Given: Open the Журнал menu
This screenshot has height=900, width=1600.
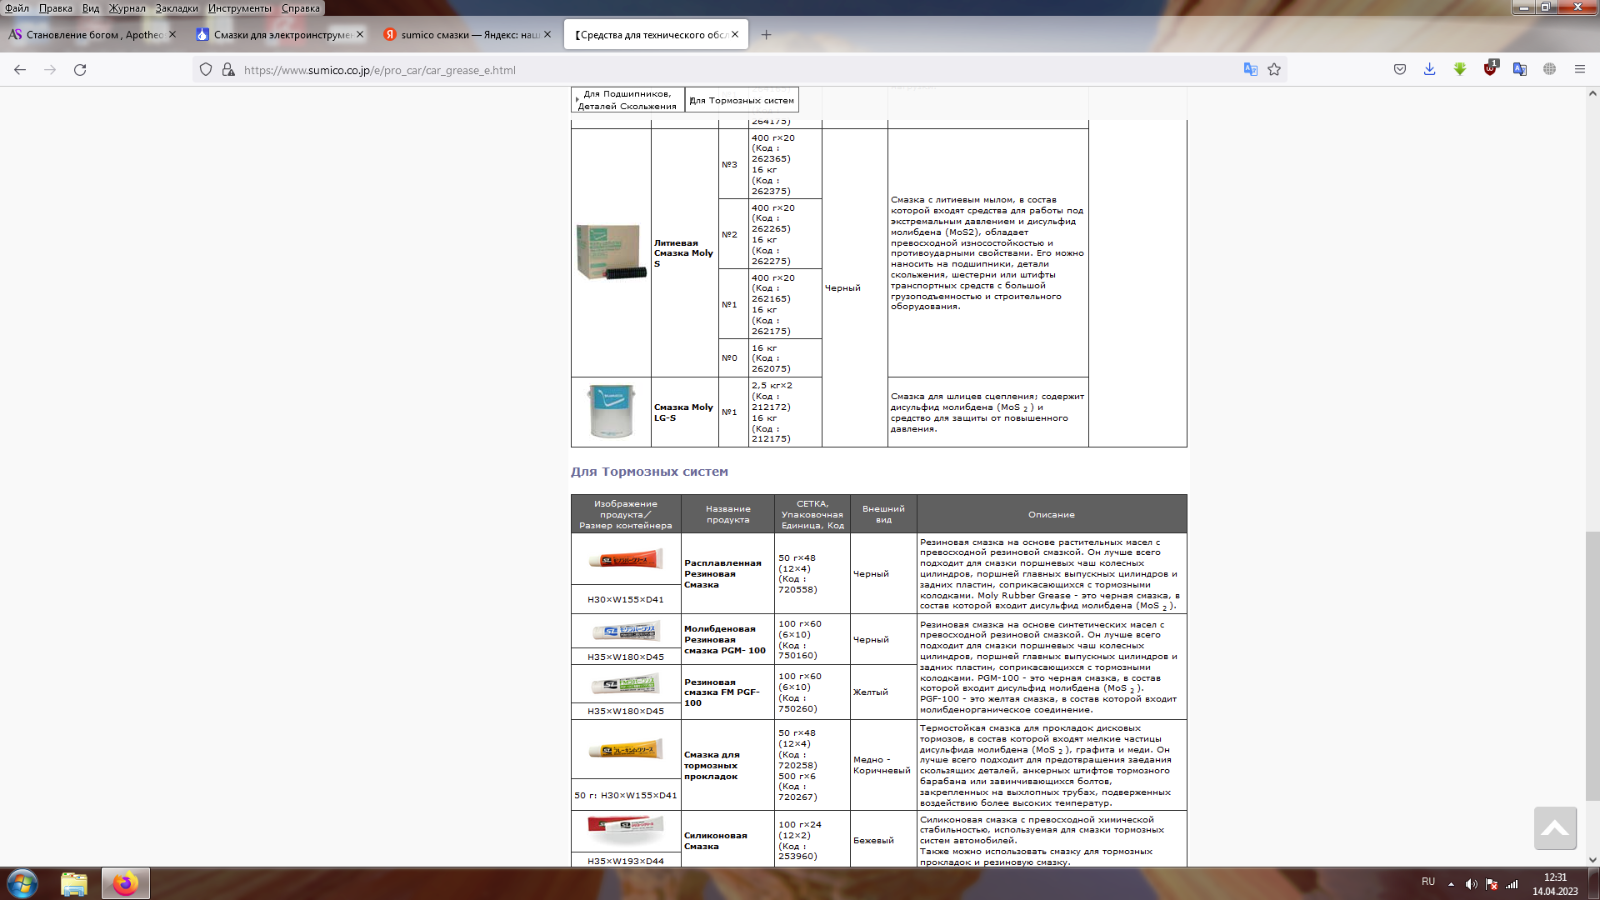Looking at the screenshot, I should tap(127, 8).
